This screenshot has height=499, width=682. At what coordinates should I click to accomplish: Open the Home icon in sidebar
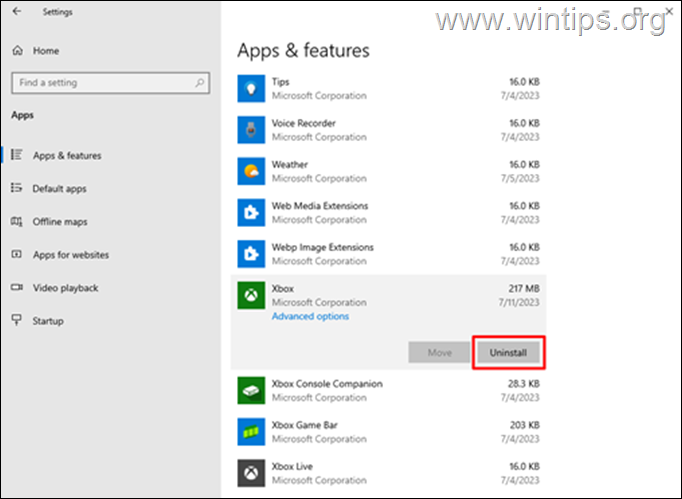[x=17, y=50]
